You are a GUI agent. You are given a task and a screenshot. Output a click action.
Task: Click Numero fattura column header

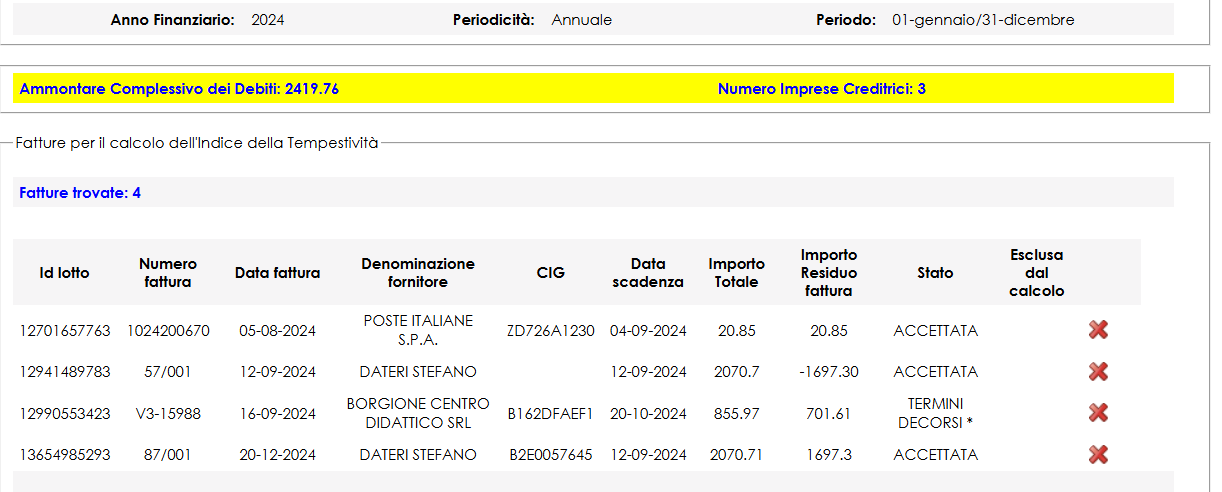[x=168, y=272]
